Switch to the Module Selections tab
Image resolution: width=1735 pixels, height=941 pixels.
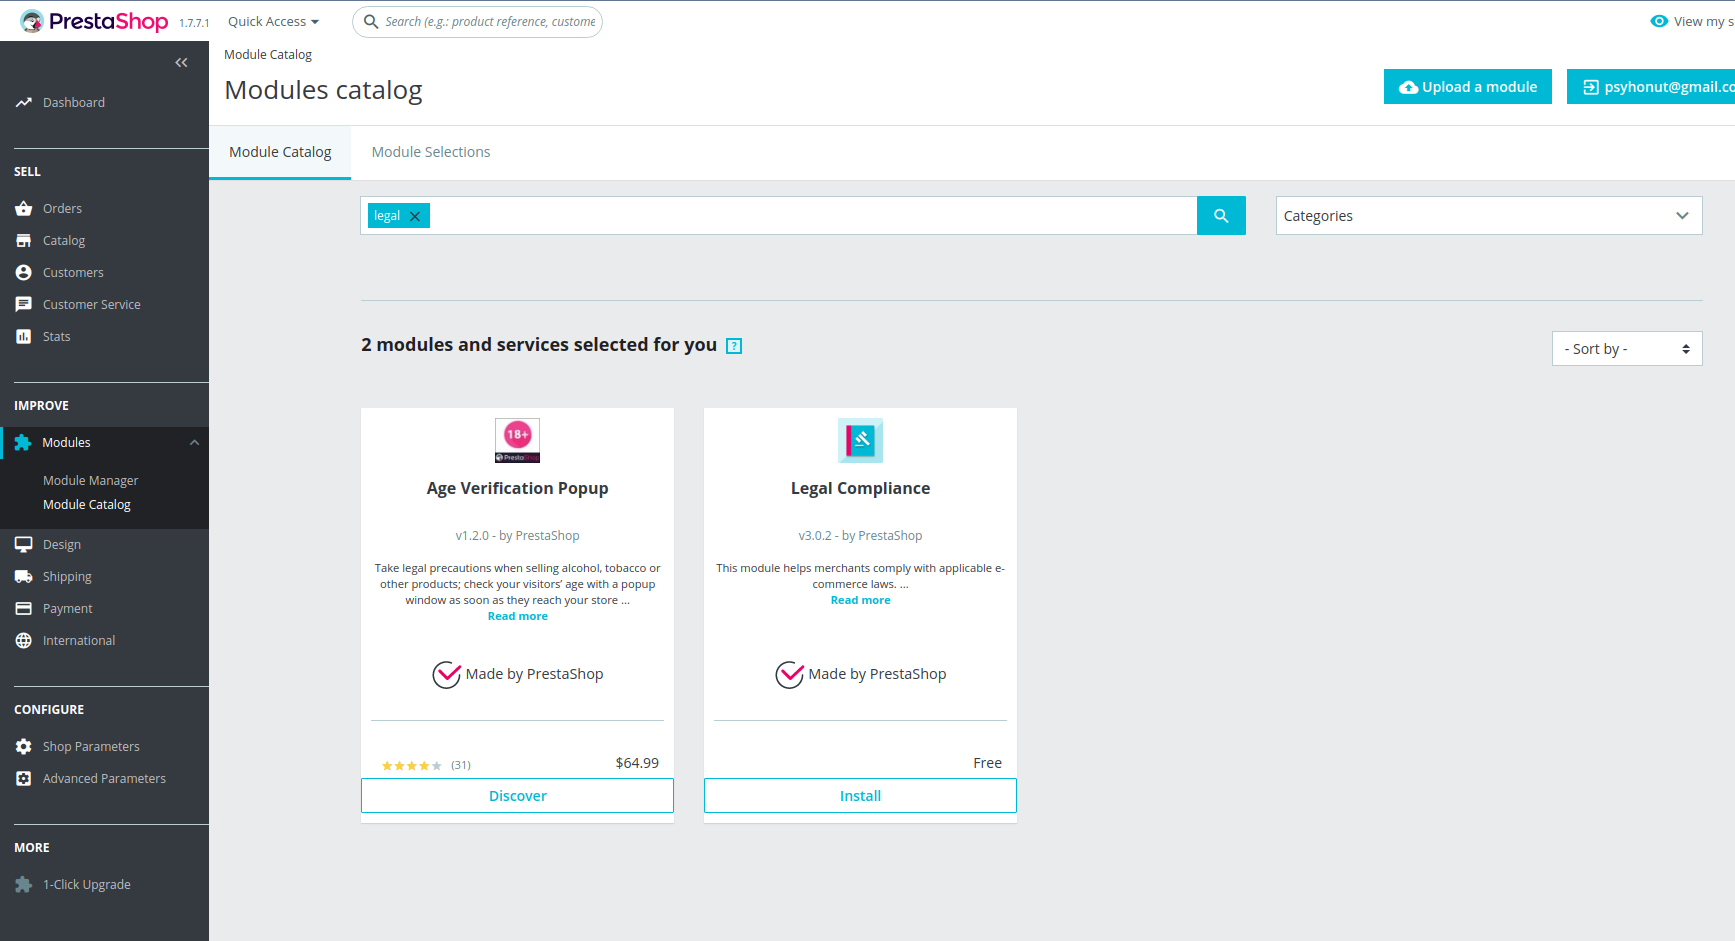[x=431, y=152]
